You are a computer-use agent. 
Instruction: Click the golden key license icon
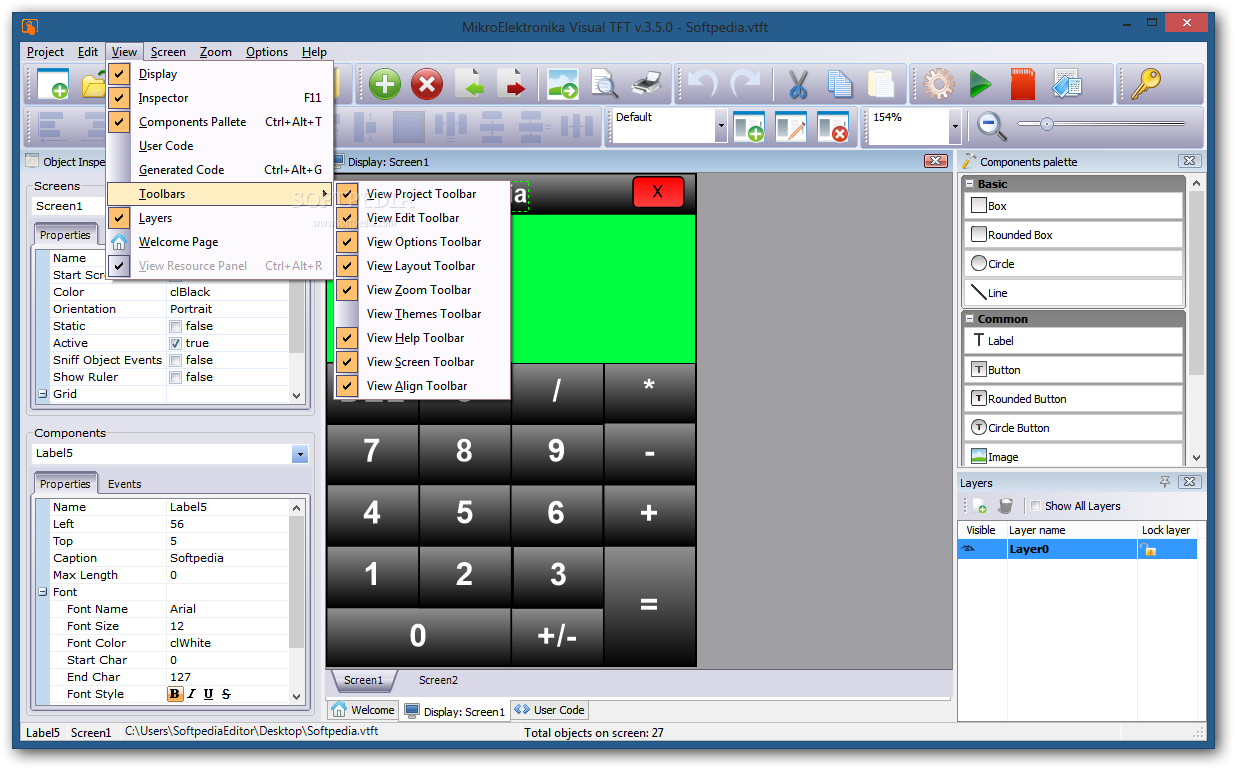[x=1145, y=84]
